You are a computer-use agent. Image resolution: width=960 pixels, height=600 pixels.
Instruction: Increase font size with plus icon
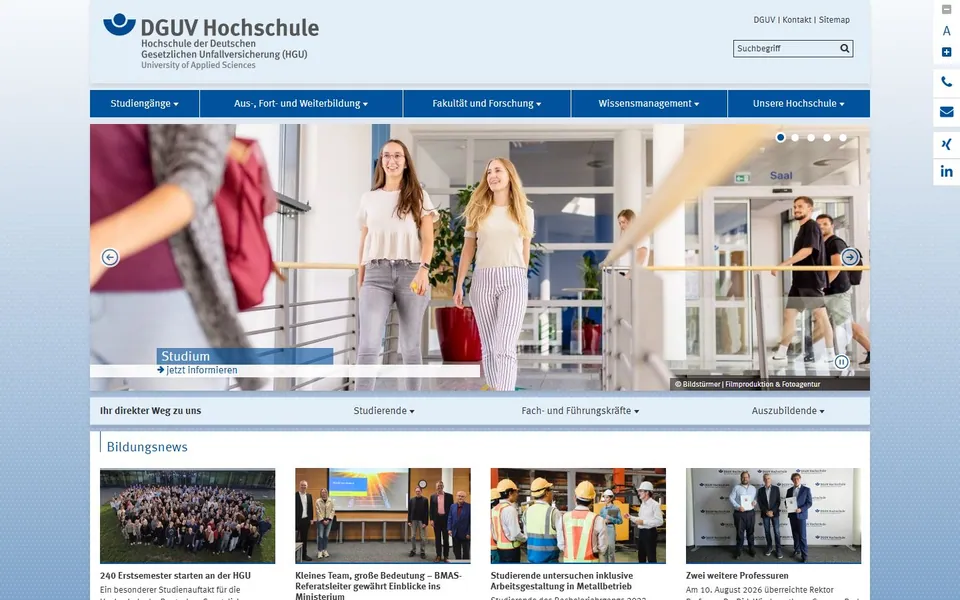coord(946,52)
